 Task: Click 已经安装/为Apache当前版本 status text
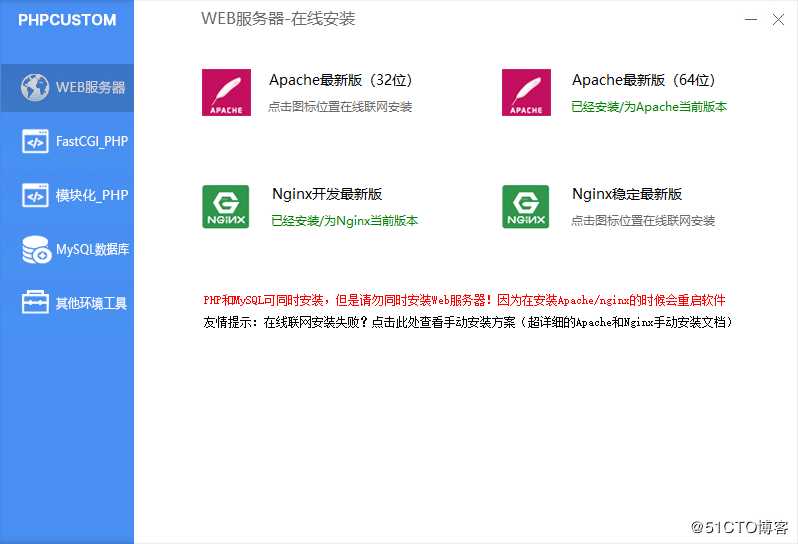[649, 107]
